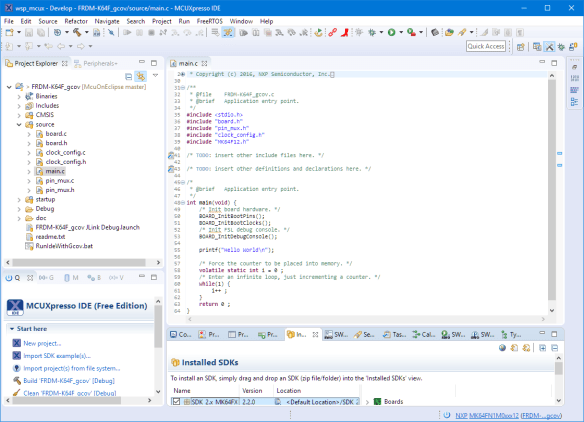Viewport: 584px width, 422px height.
Task: Click the highlighted instruction stepping mode icon
Action: pos(228,32)
